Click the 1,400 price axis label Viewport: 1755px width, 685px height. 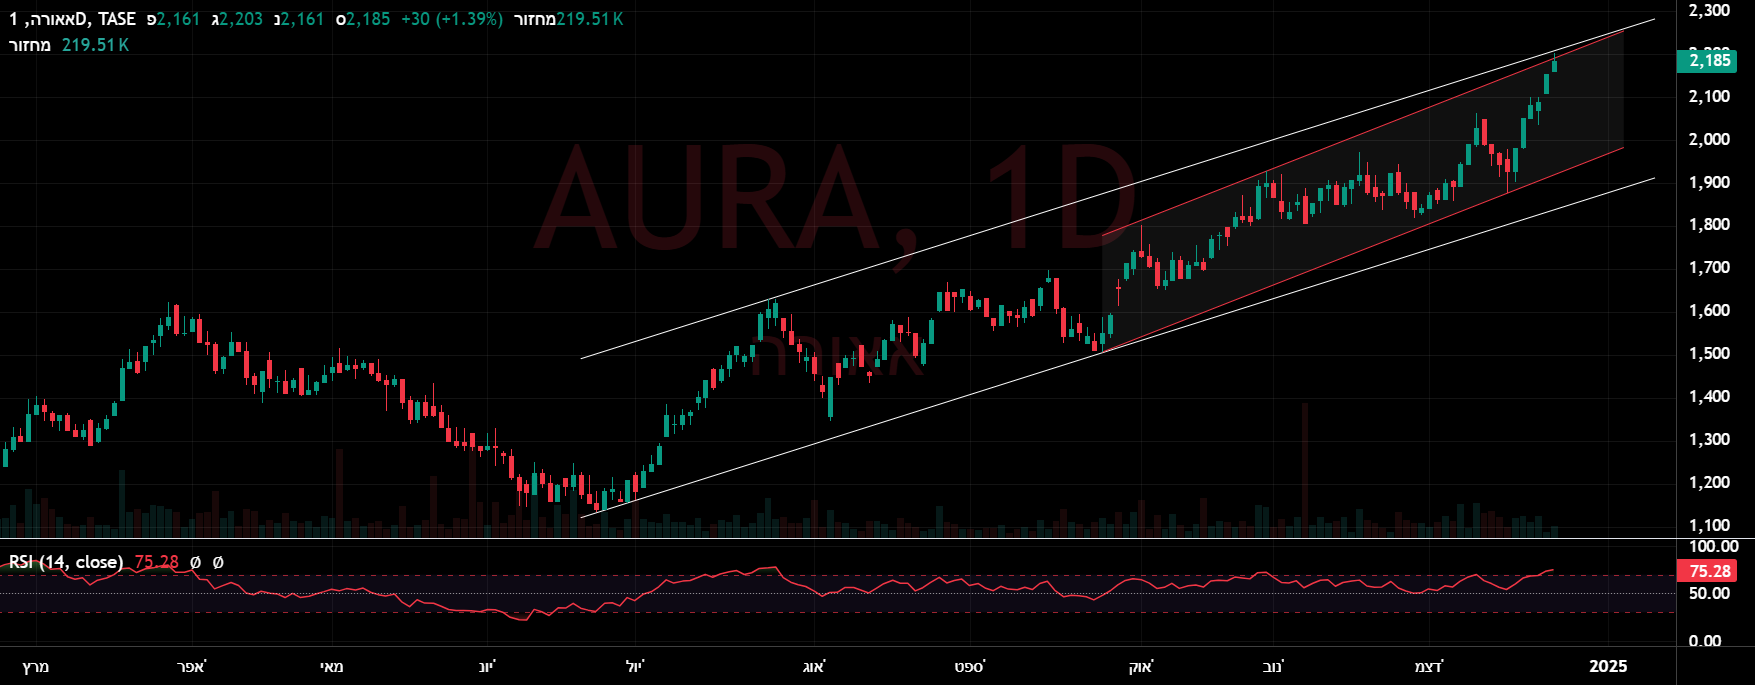click(x=1709, y=396)
